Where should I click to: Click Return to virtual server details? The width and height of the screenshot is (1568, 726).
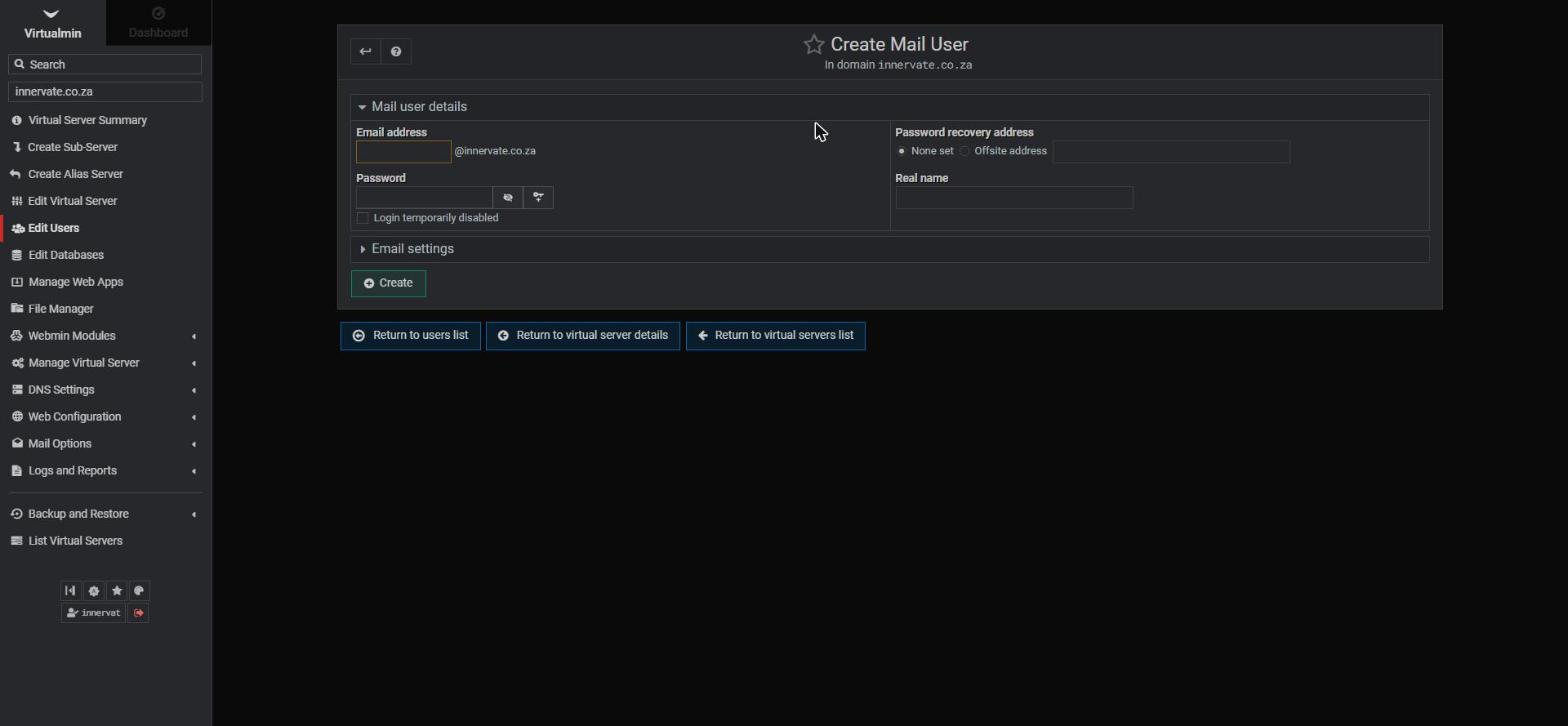coord(583,336)
